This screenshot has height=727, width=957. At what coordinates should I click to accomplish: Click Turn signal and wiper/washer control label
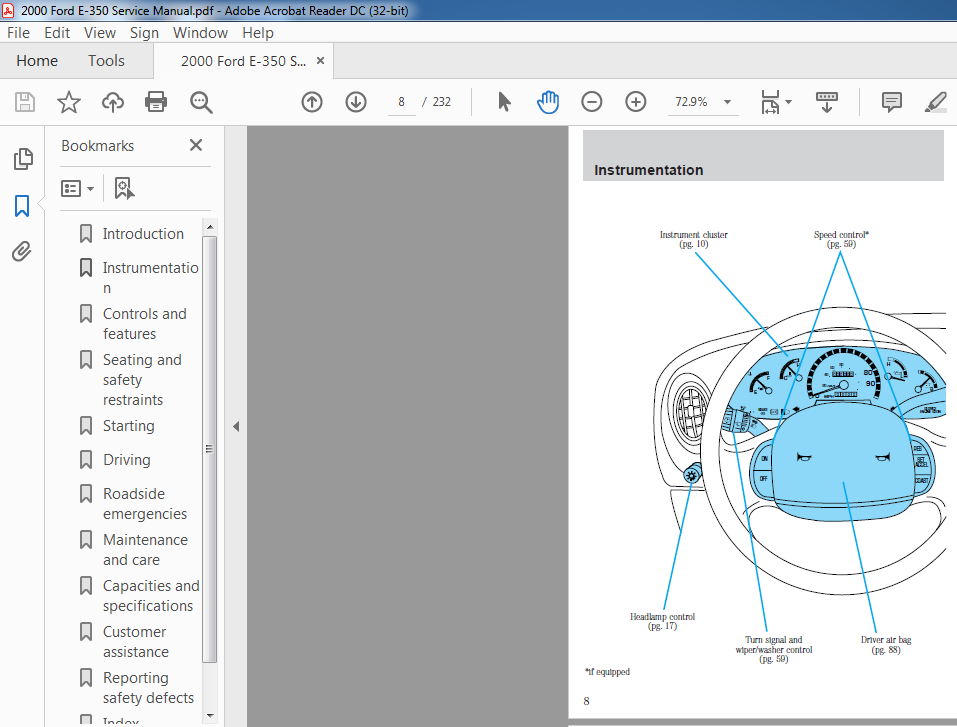pyautogui.click(x=774, y=649)
